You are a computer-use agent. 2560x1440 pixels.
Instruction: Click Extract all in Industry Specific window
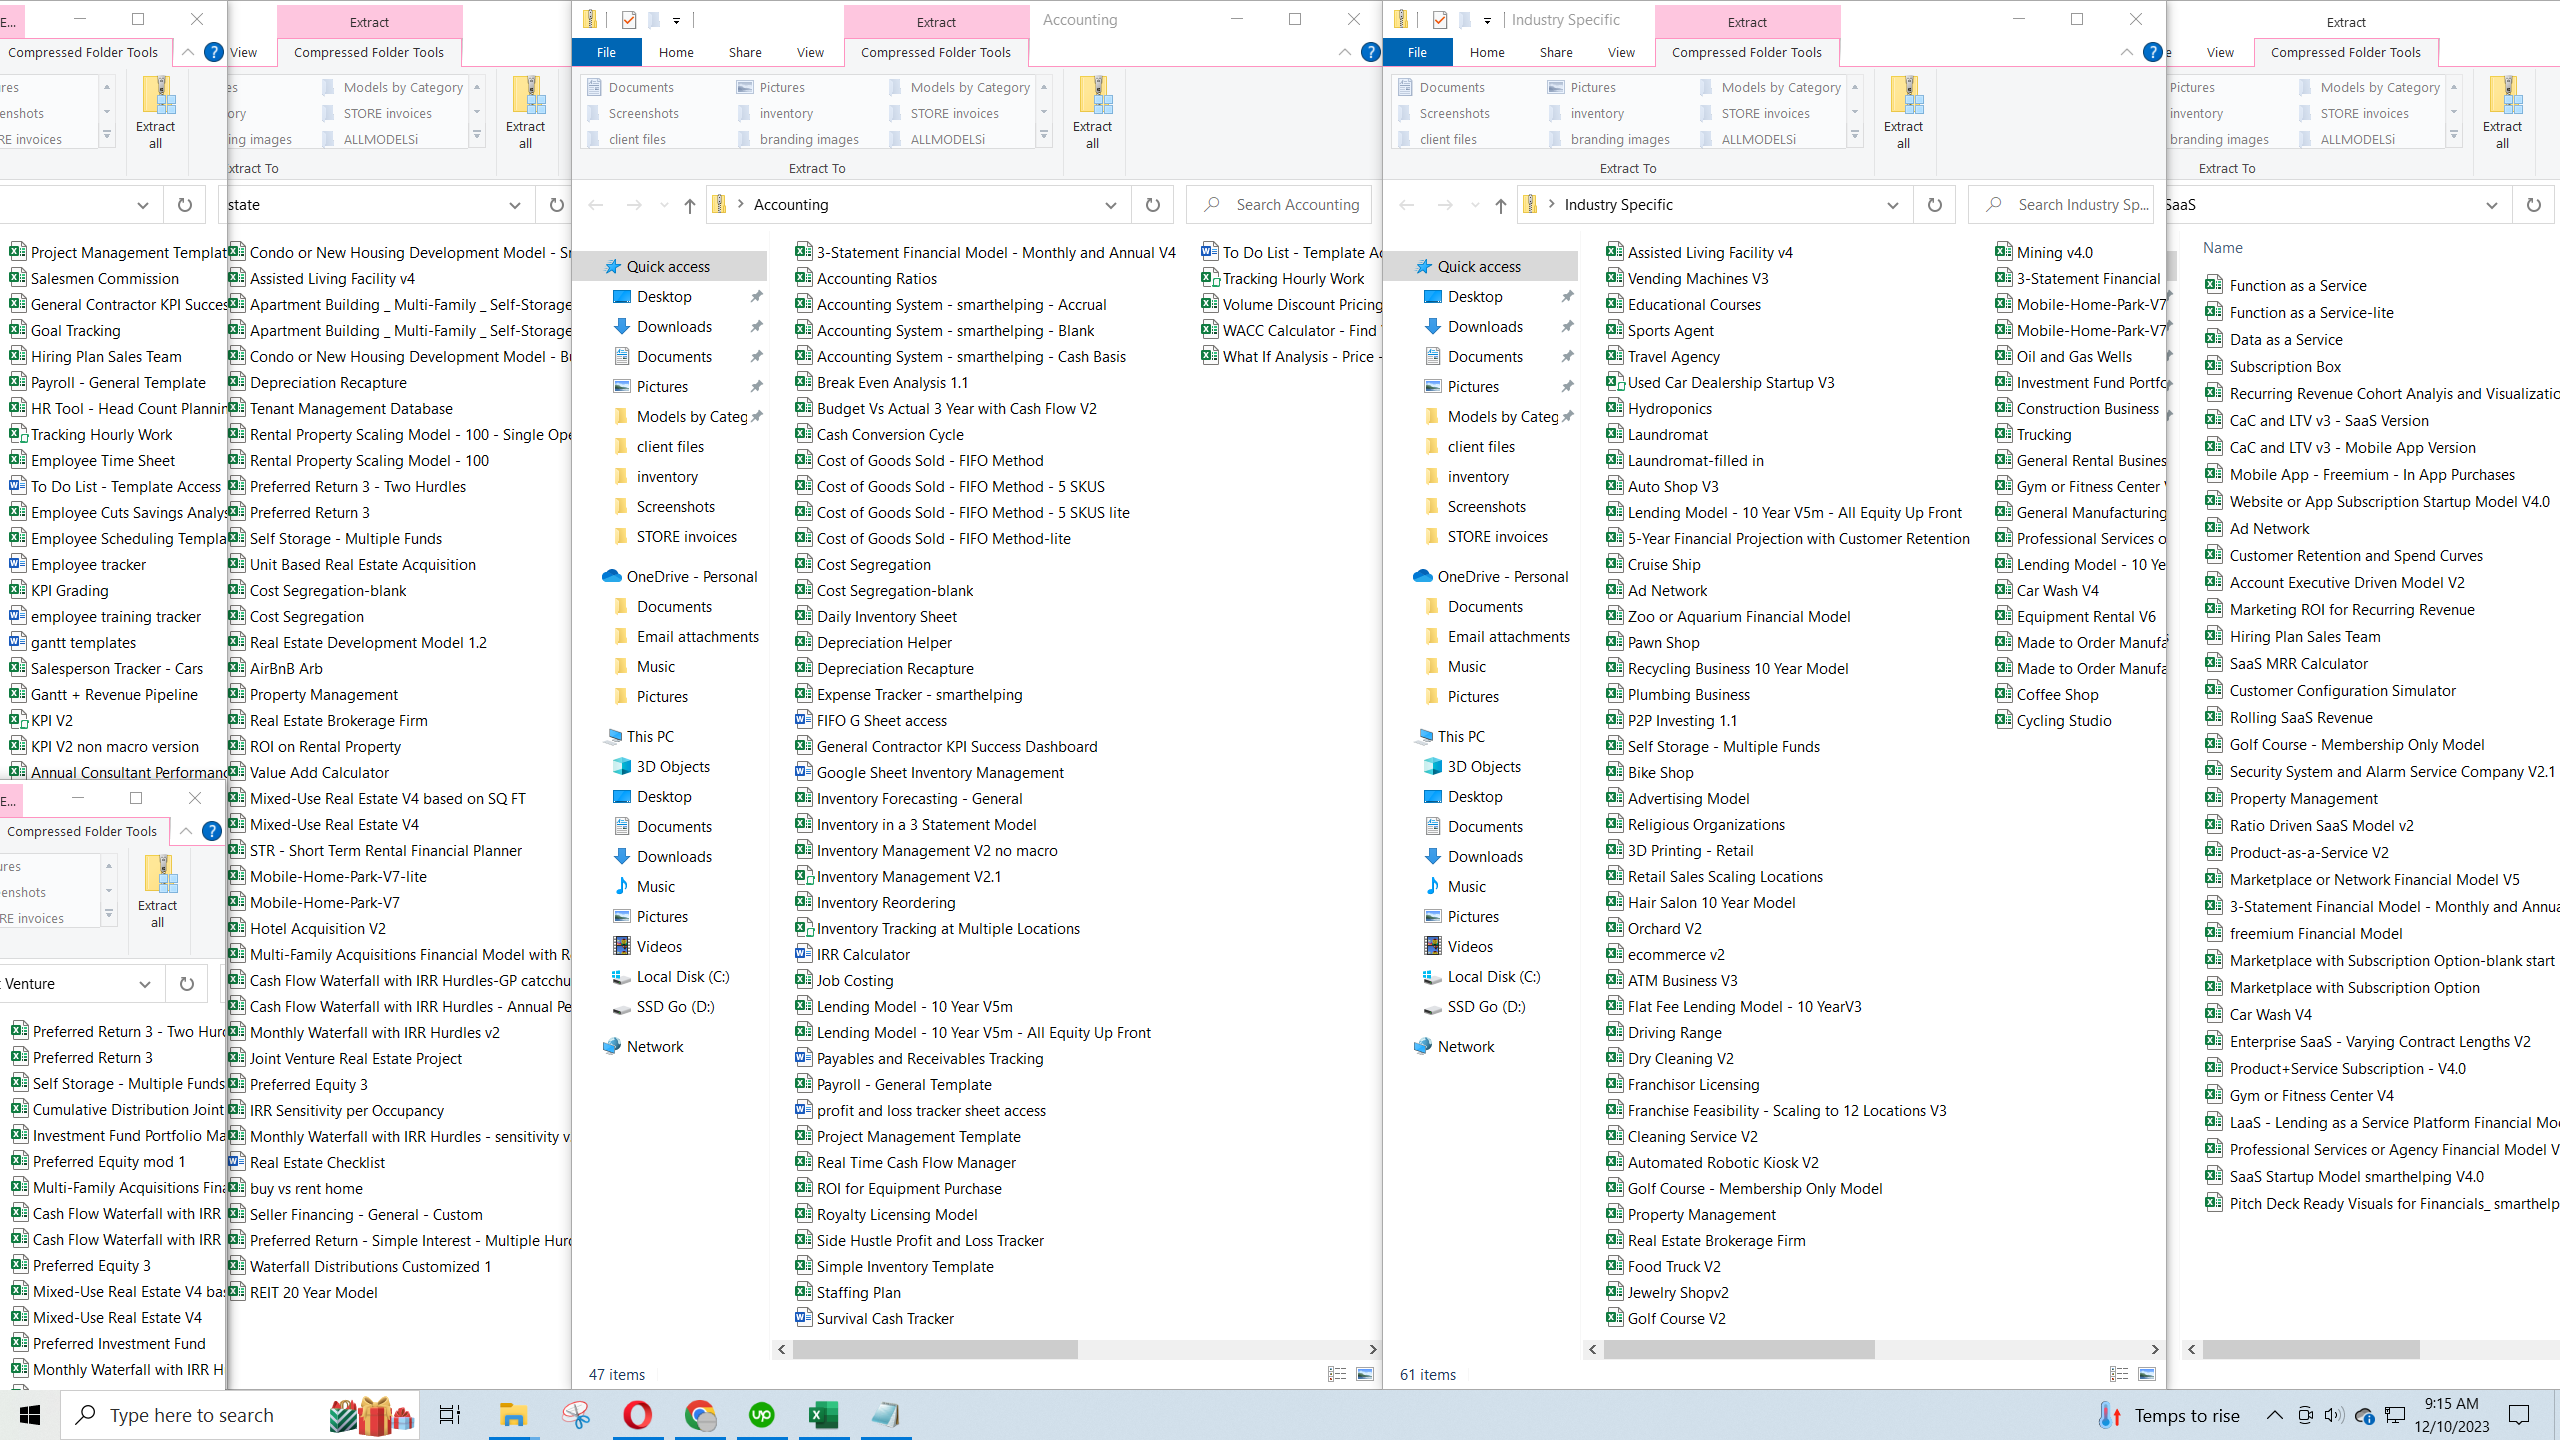1903,112
